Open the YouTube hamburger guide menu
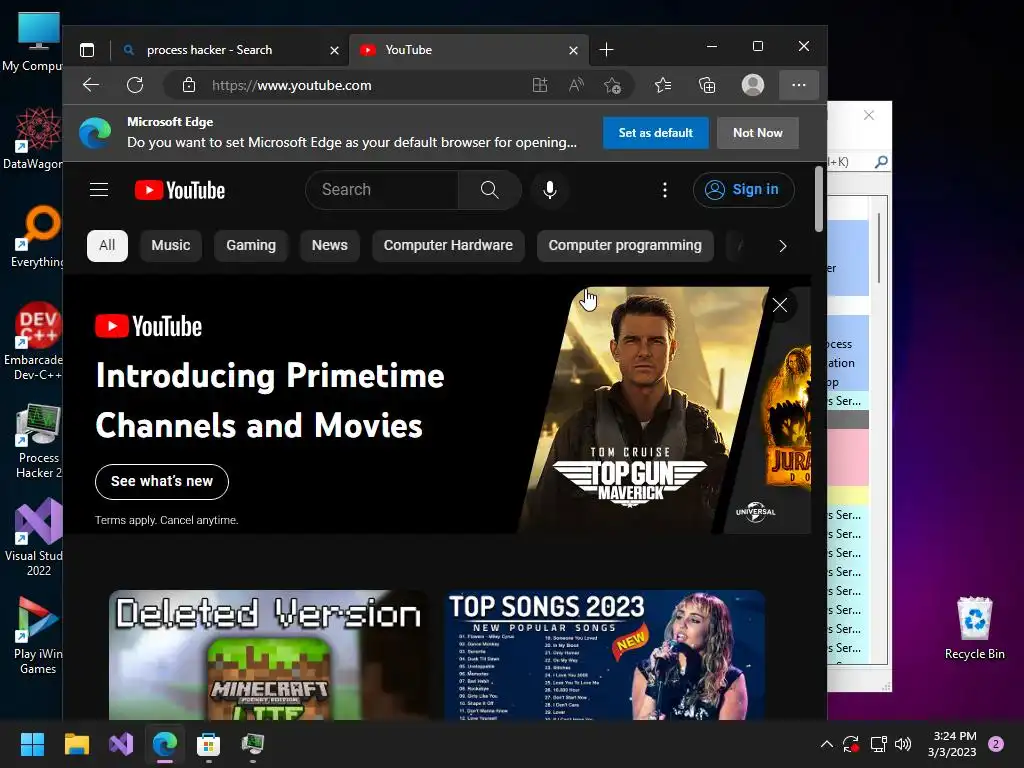This screenshot has width=1024, height=768. click(x=99, y=190)
